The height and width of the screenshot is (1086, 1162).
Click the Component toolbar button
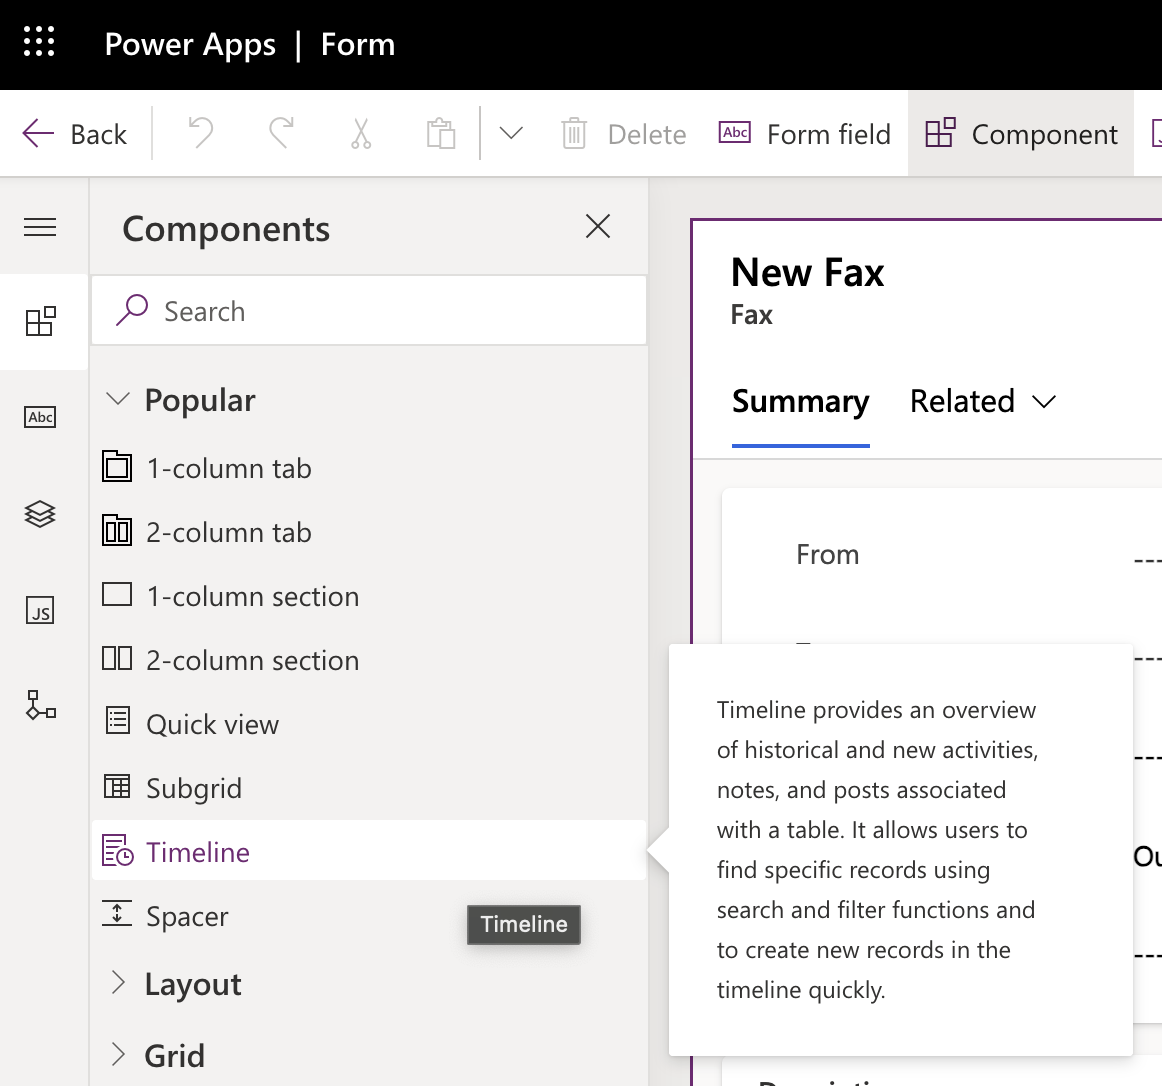(1020, 134)
